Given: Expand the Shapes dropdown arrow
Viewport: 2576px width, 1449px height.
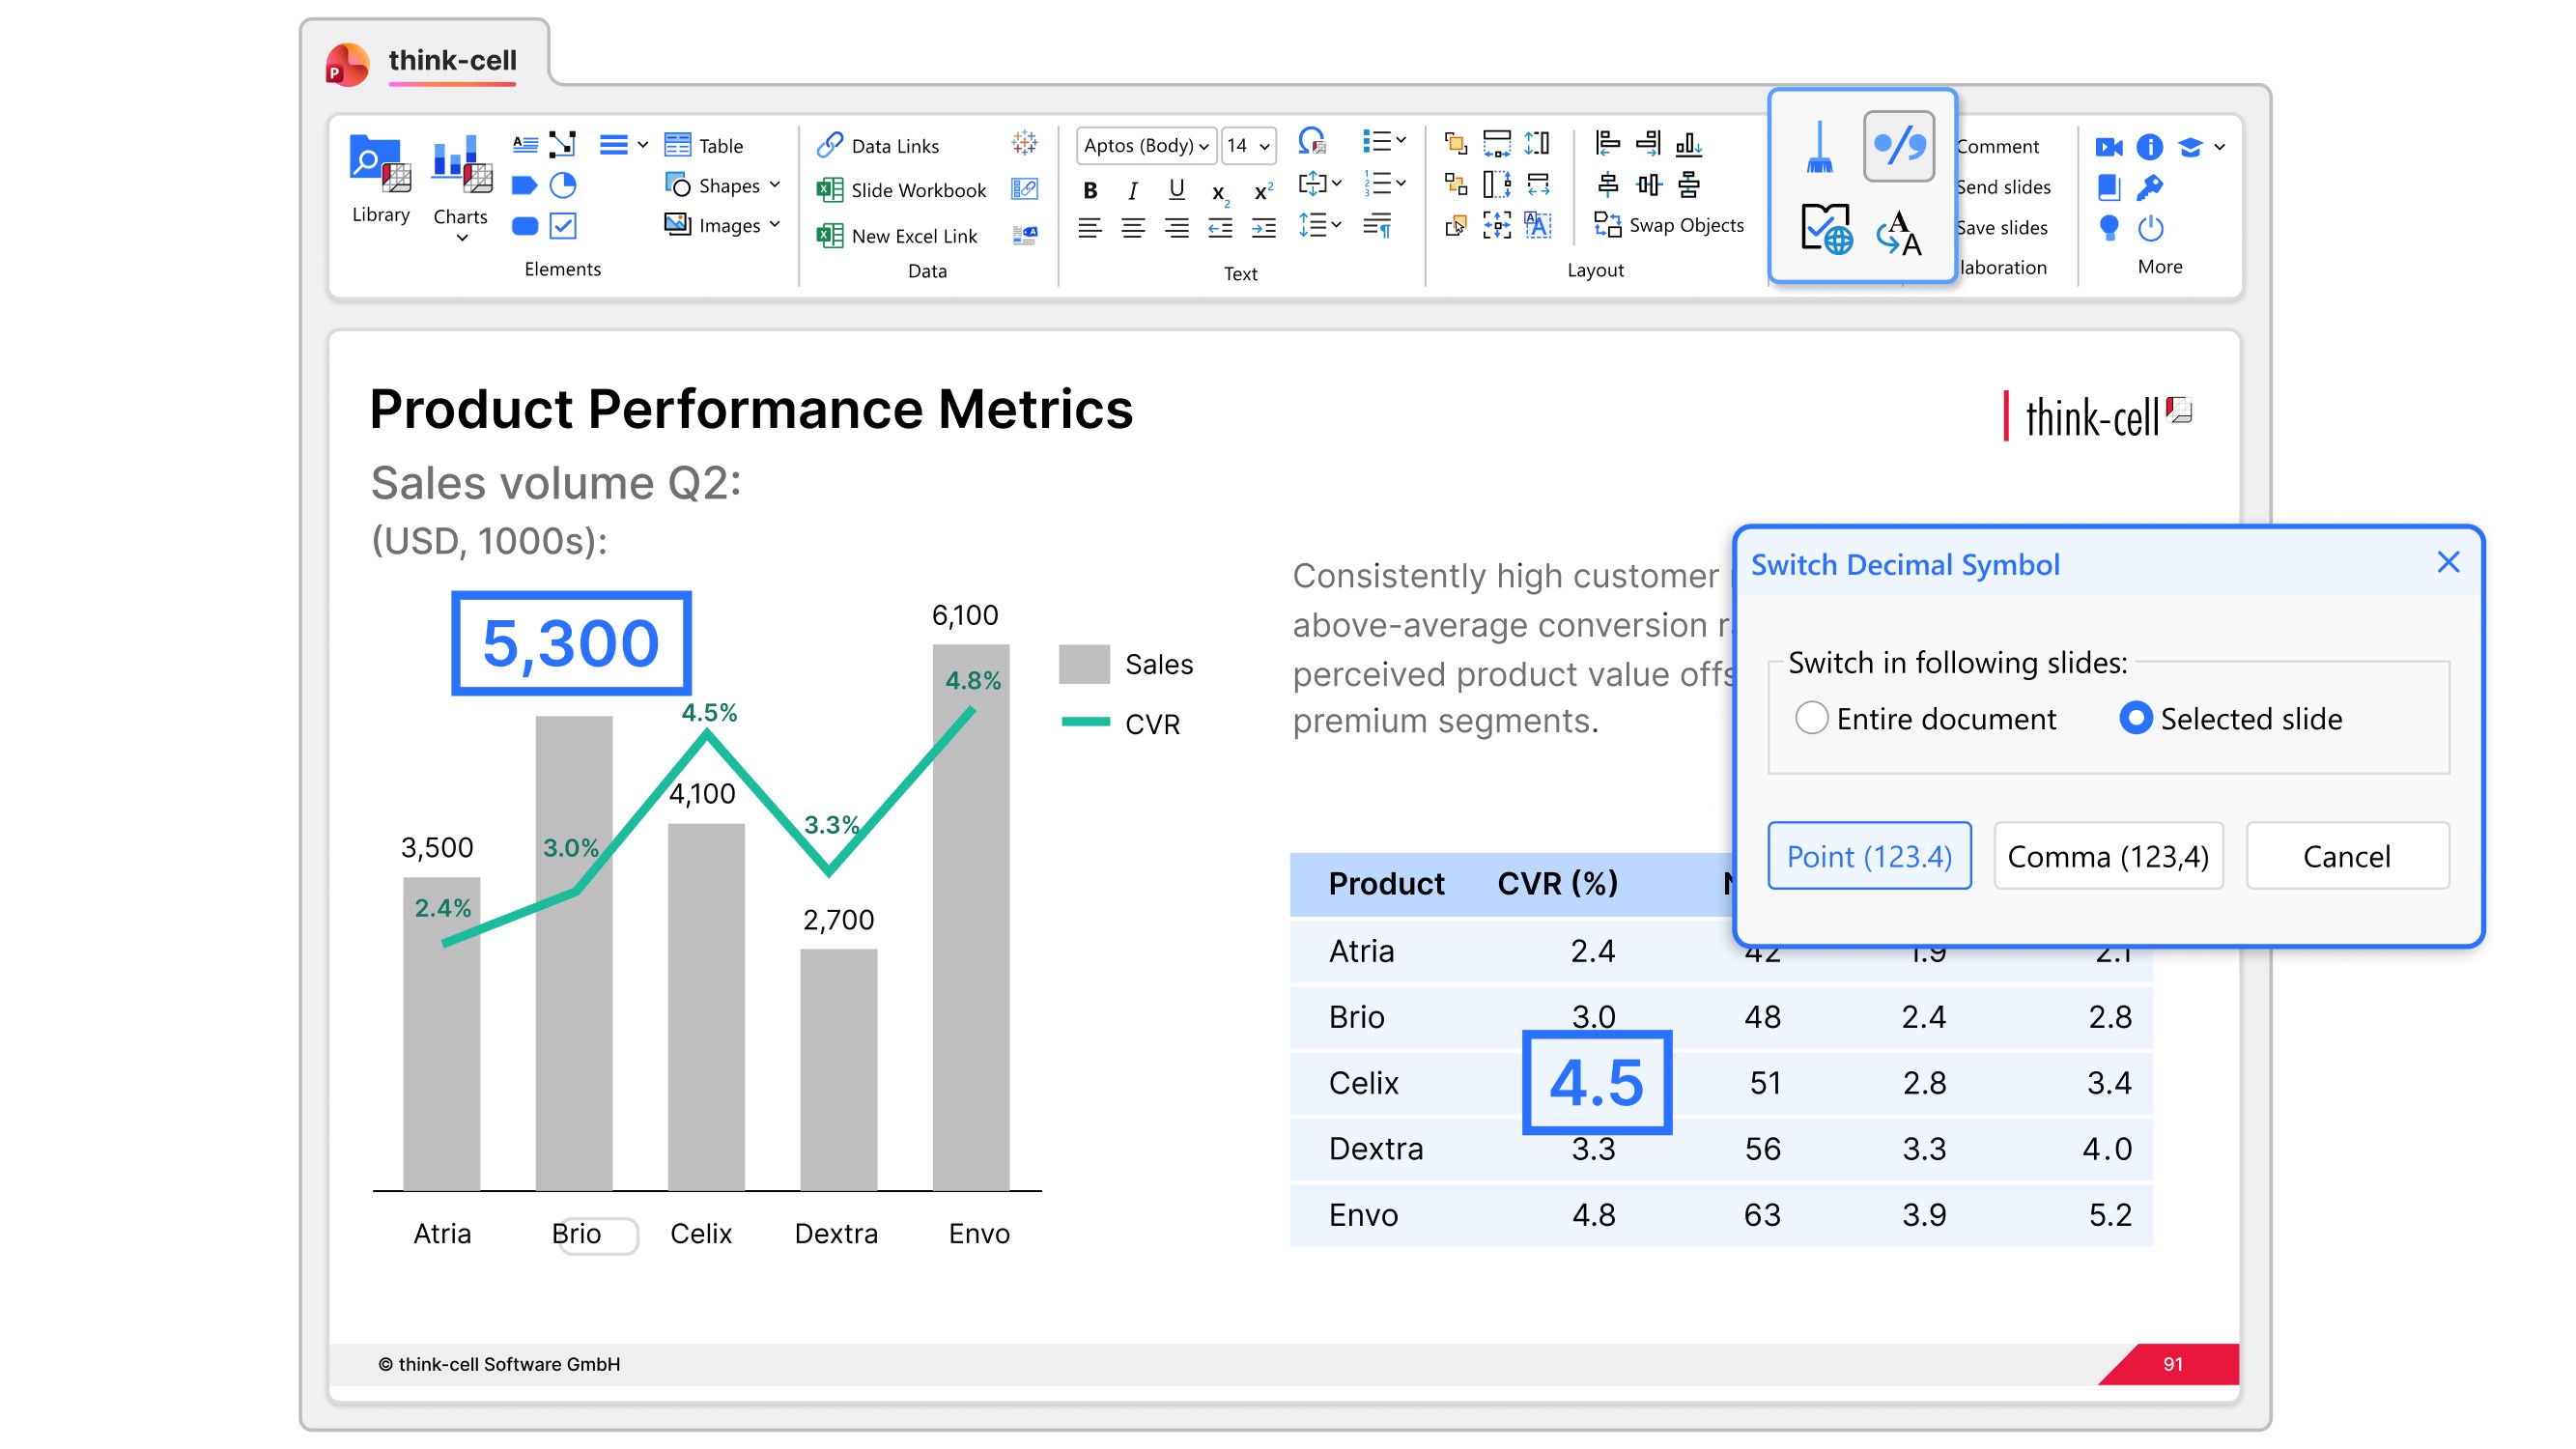Looking at the screenshot, I should point(775,186).
